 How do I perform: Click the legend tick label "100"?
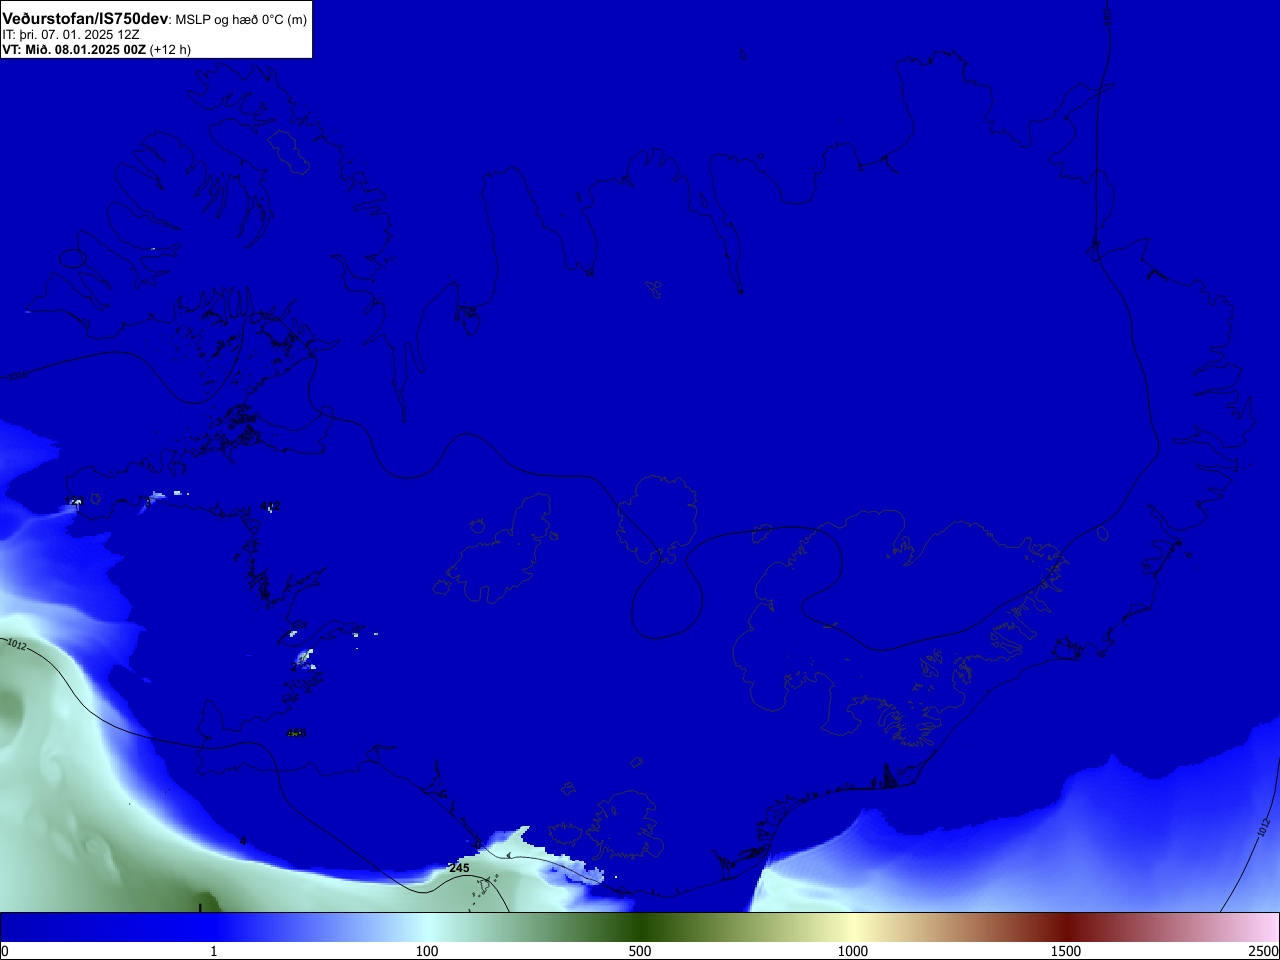(x=427, y=951)
